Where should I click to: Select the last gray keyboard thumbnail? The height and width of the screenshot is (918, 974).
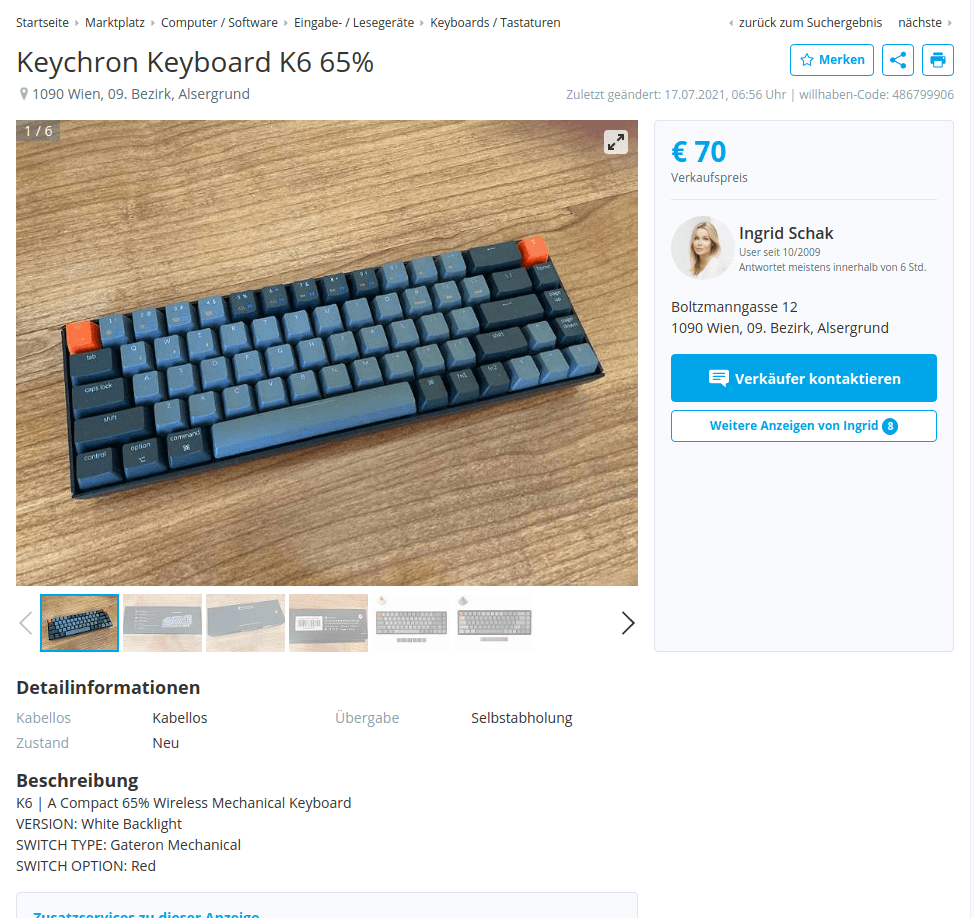pos(494,623)
